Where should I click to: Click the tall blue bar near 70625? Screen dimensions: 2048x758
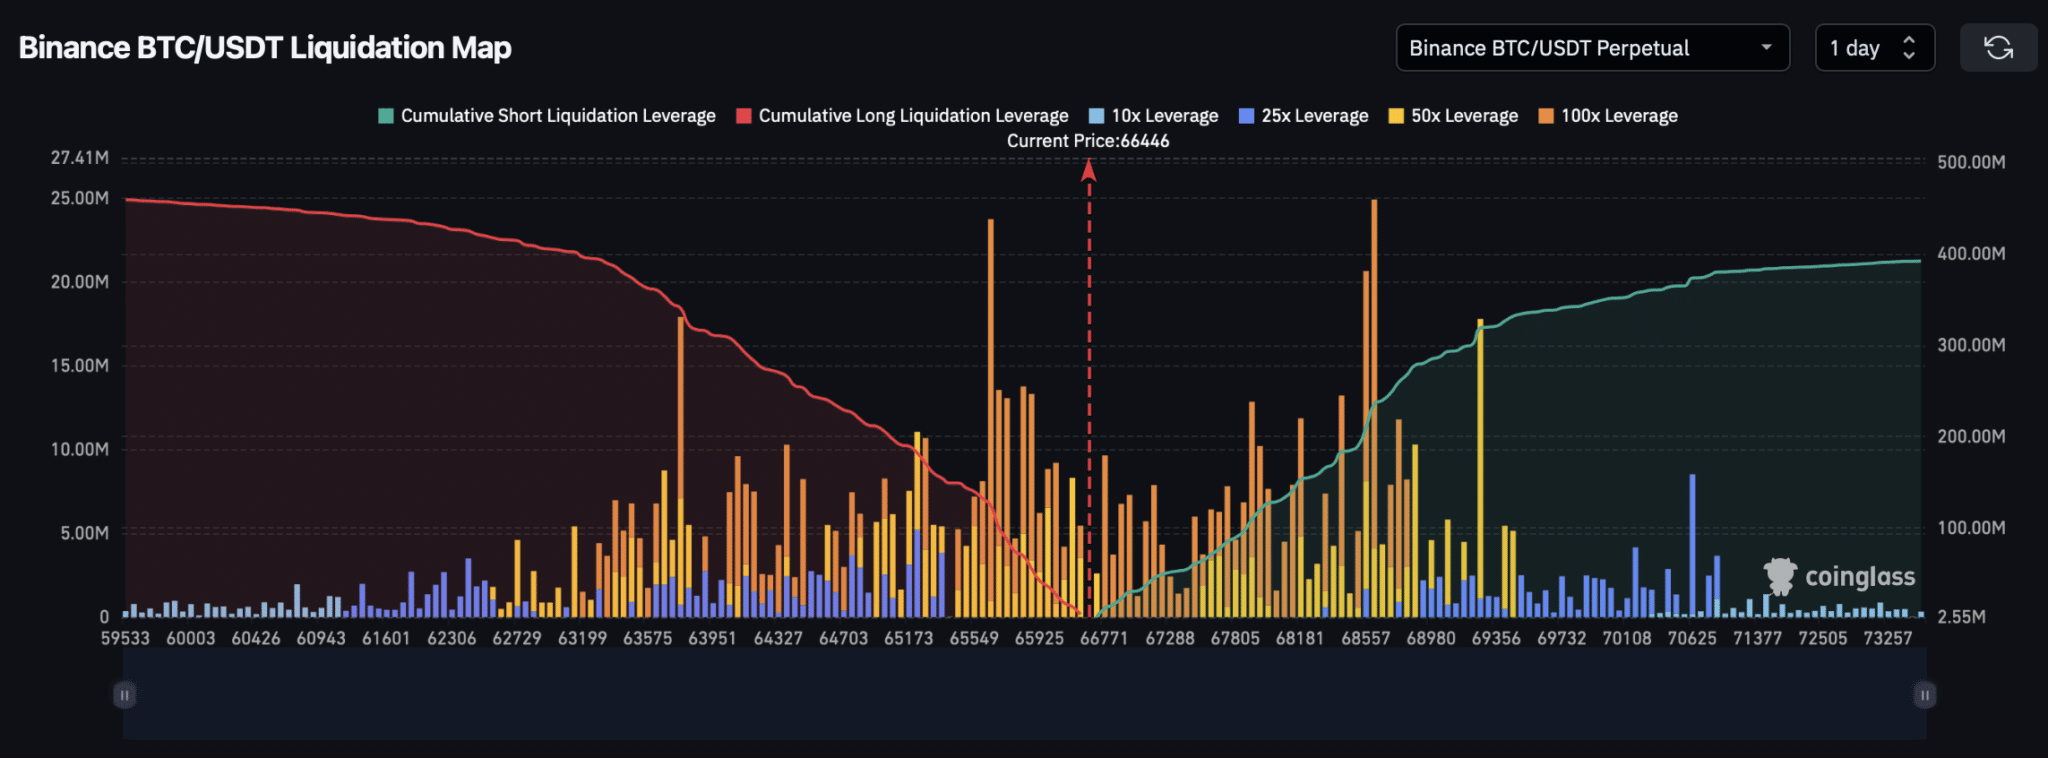[1692, 540]
